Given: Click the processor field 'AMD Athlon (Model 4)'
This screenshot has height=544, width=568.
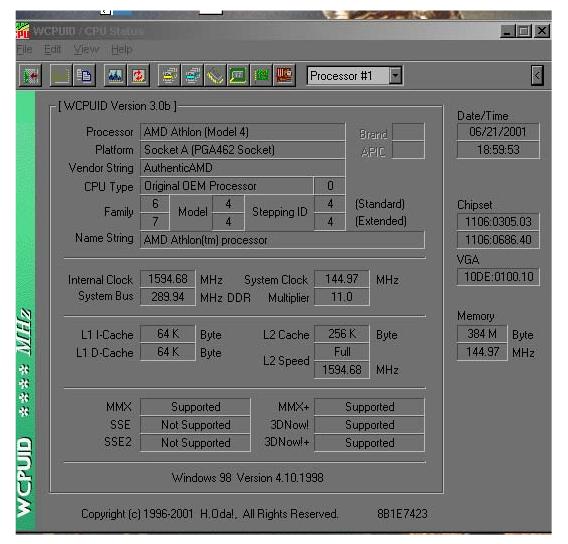Looking at the screenshot, I should tap(242, 132).
